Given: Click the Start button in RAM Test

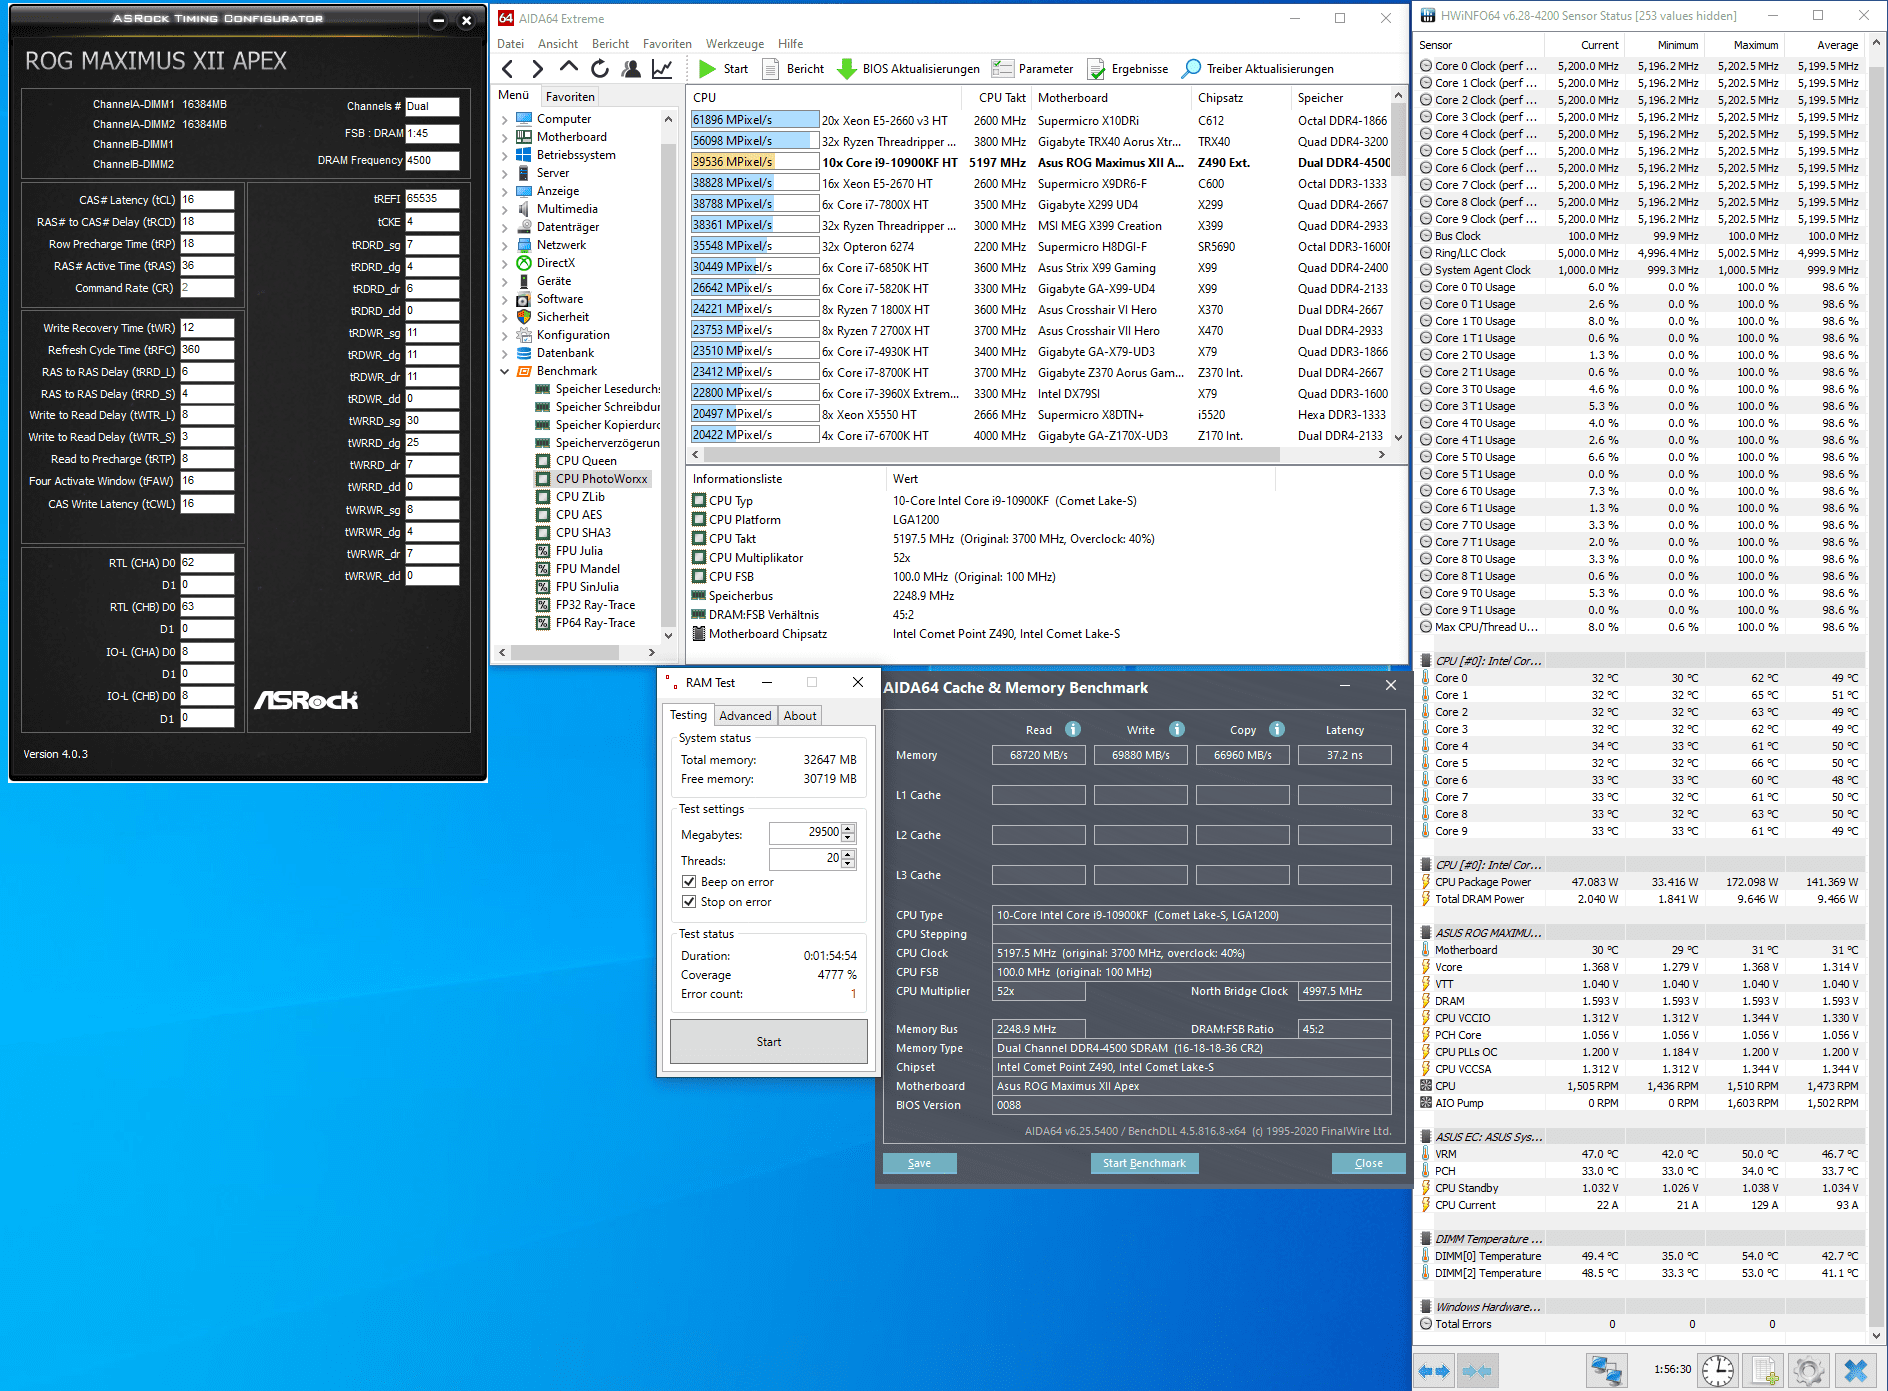Looking at the screenshot, I should point(768,1042).
